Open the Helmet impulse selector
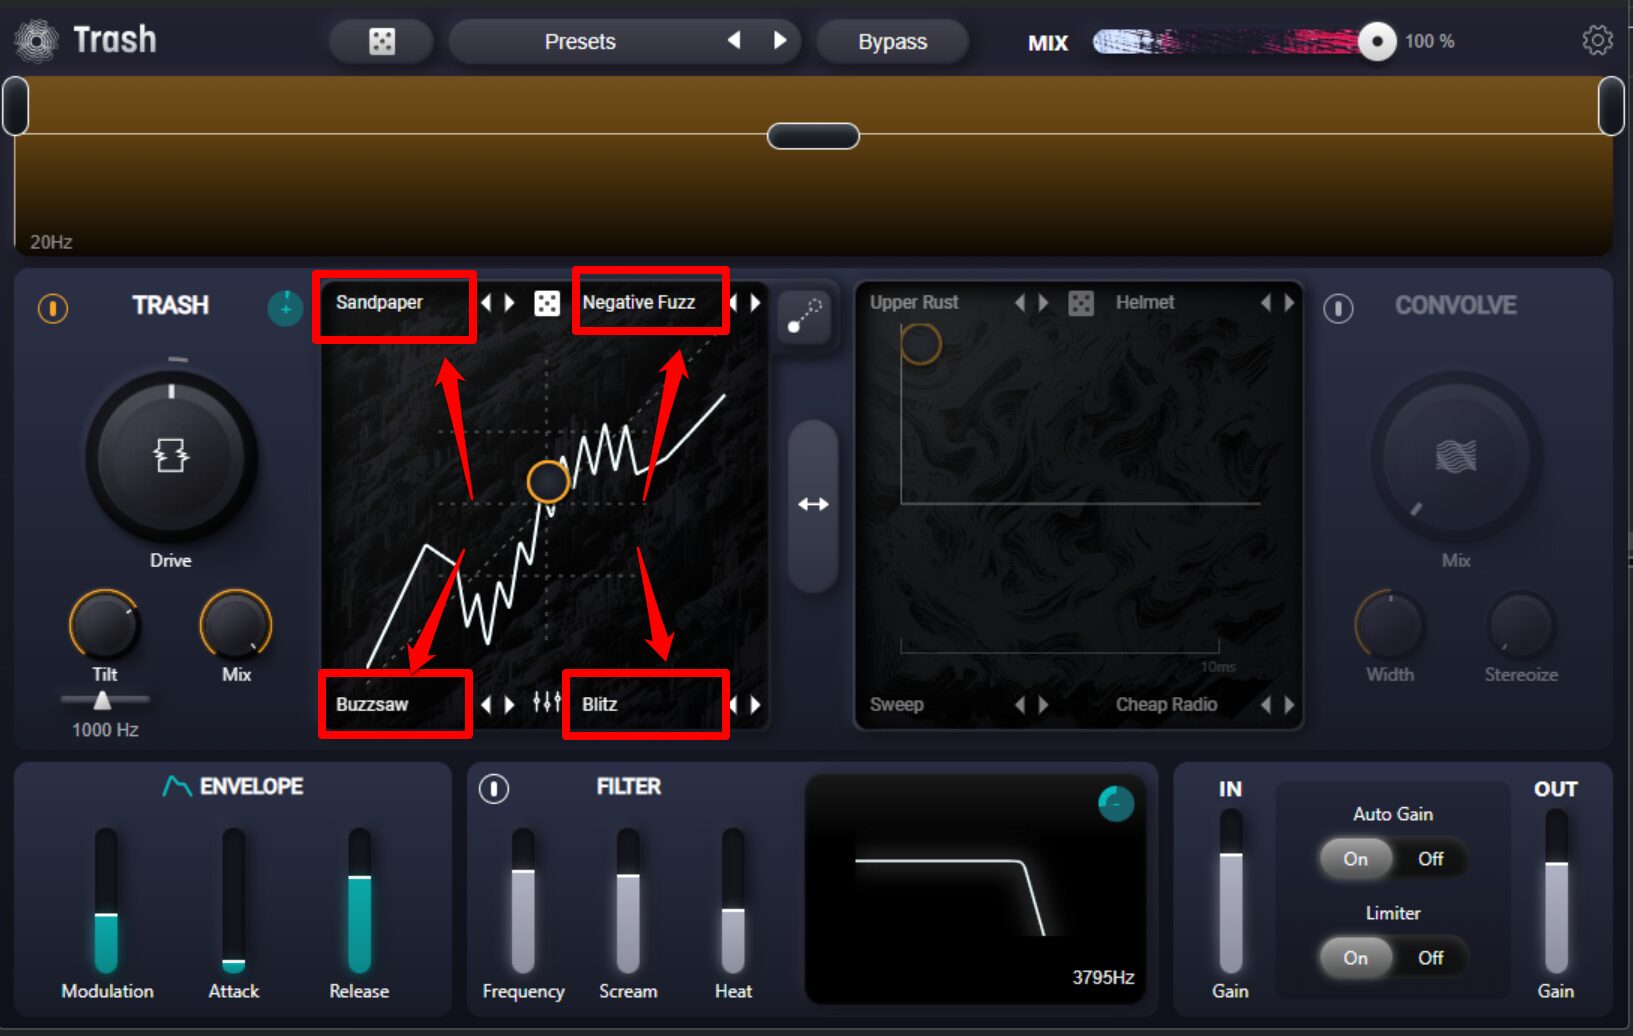 click(x=1145, y=302)
